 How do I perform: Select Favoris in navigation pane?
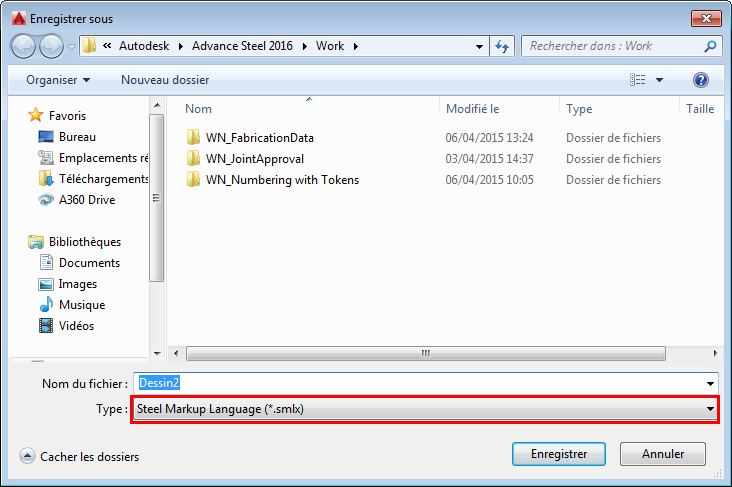(x=68, y=115)
